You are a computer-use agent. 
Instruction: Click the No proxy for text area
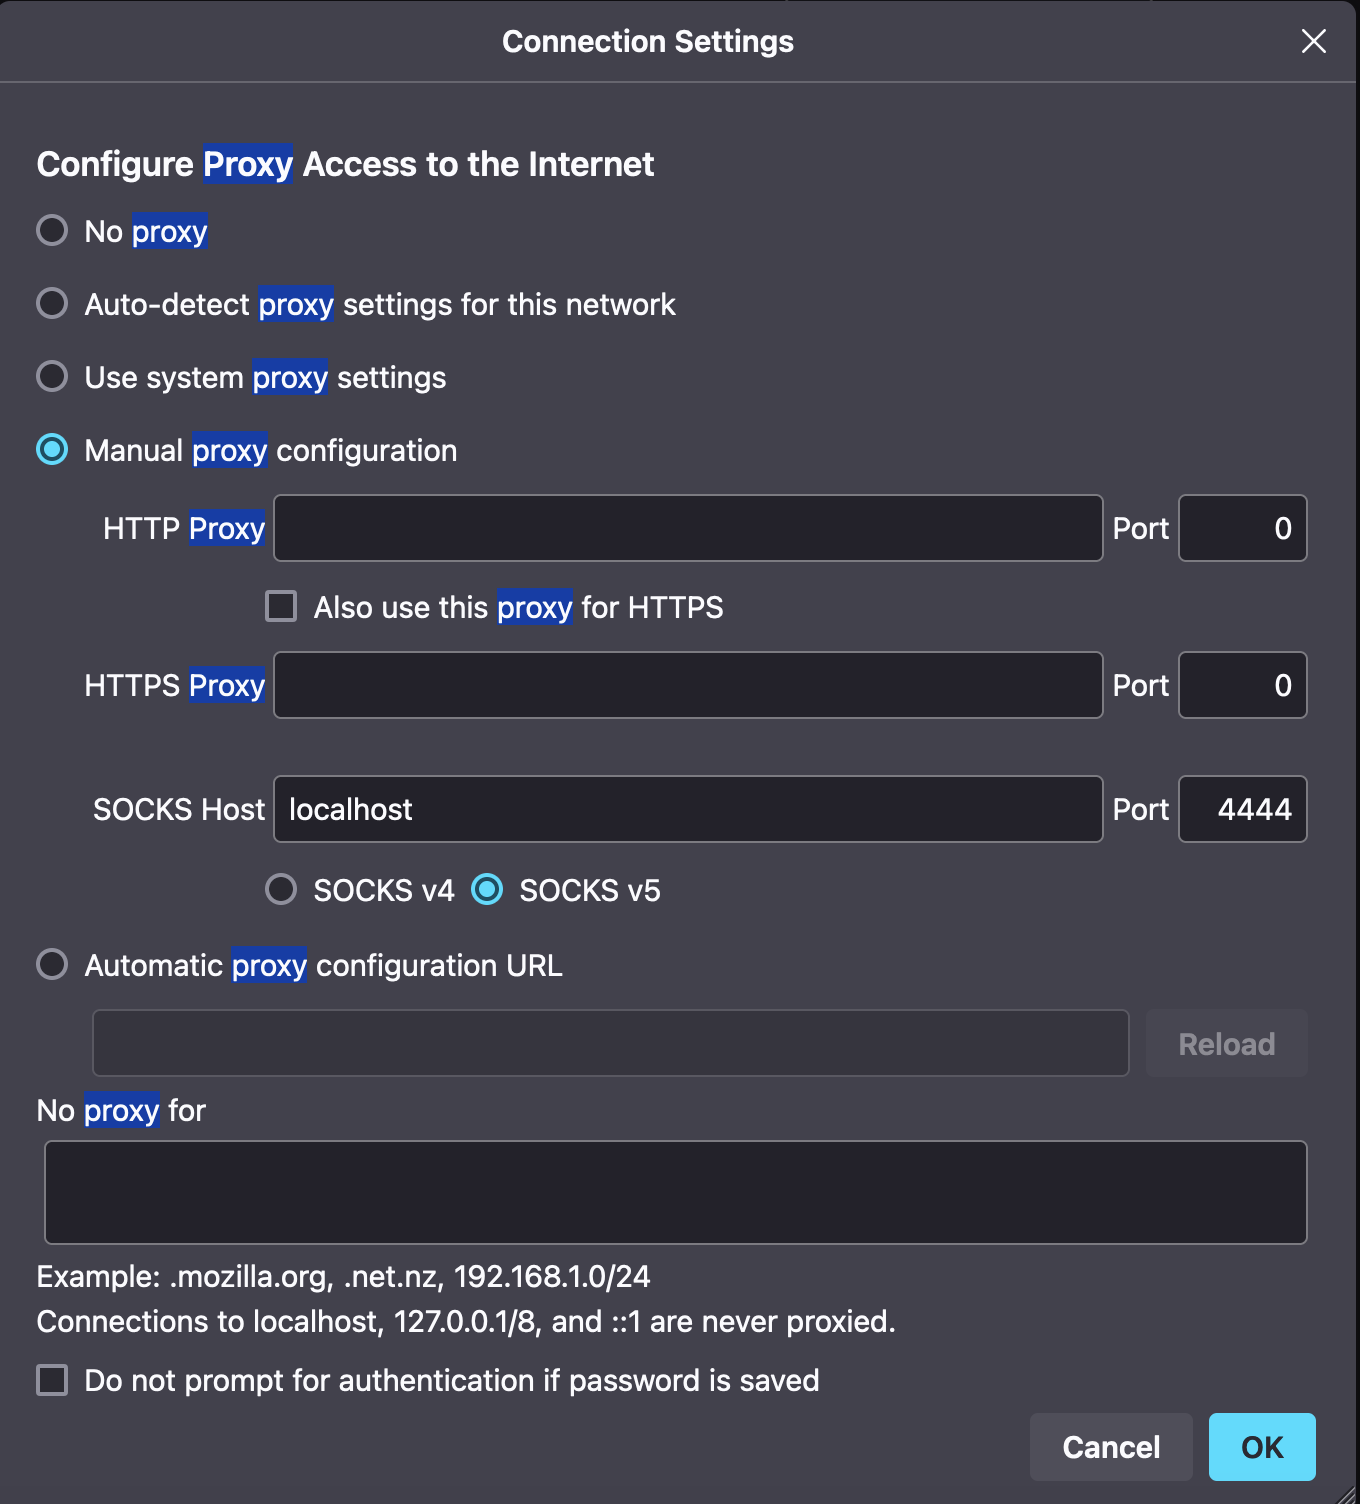[676, 1192]
